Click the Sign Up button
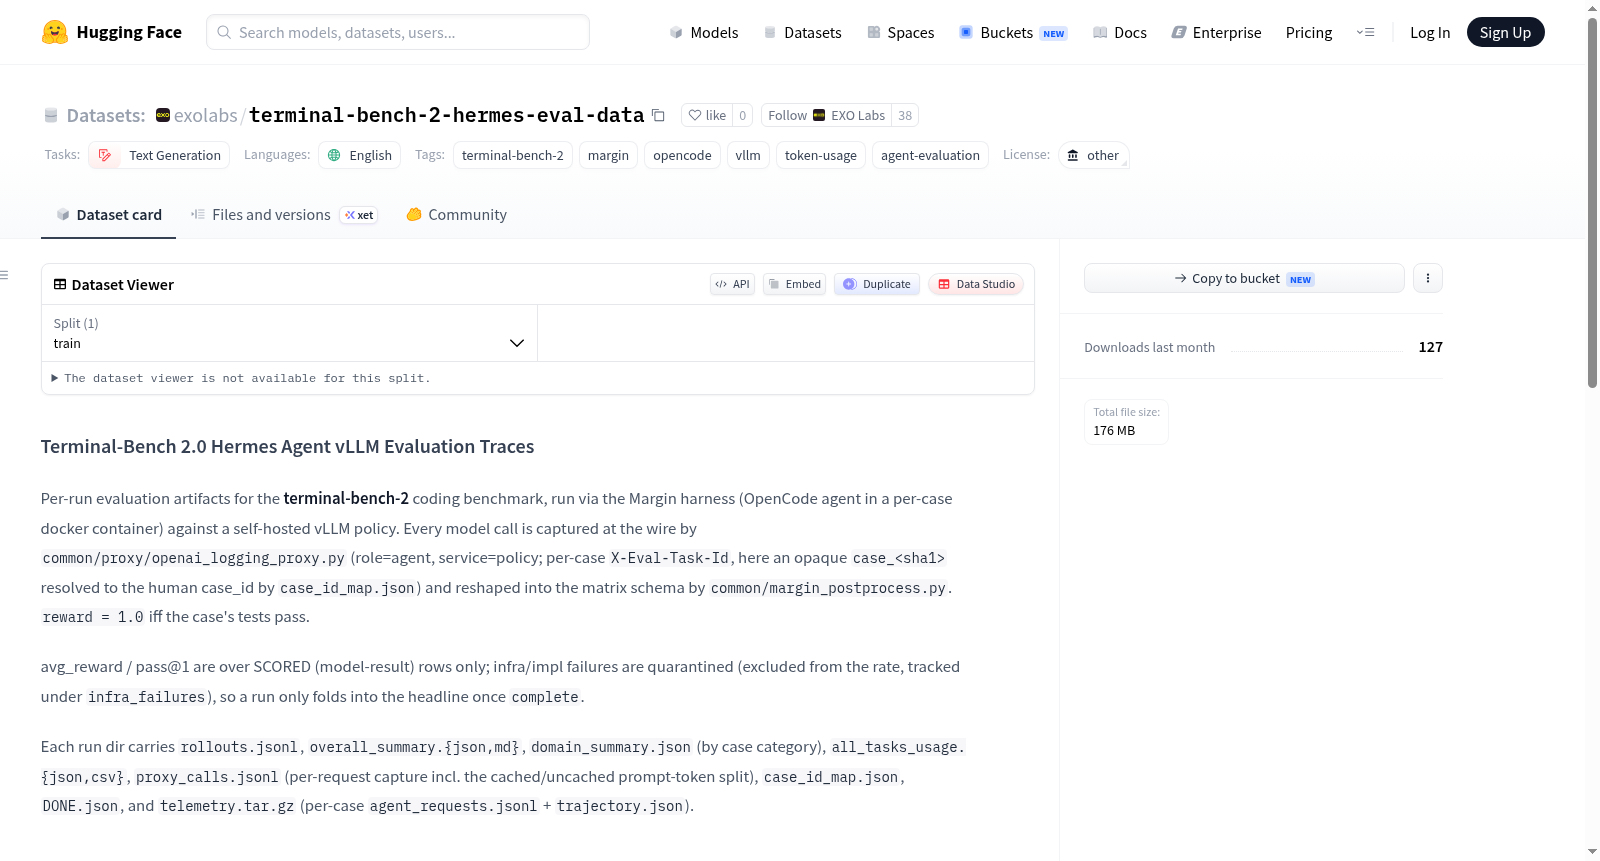The height and width of the screenshot is (861, 1600). click(1505, 32)
